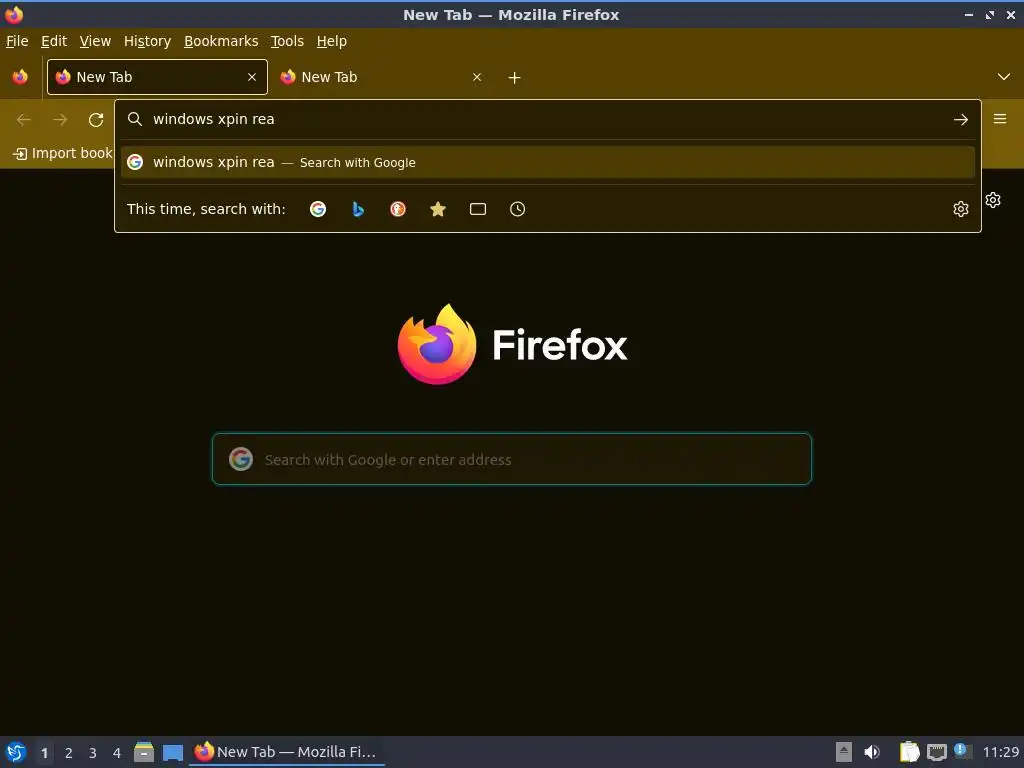Viewport: 1024px width, 768px height.
Task: Switch to the second New Tab
Action: coord(382,77)
